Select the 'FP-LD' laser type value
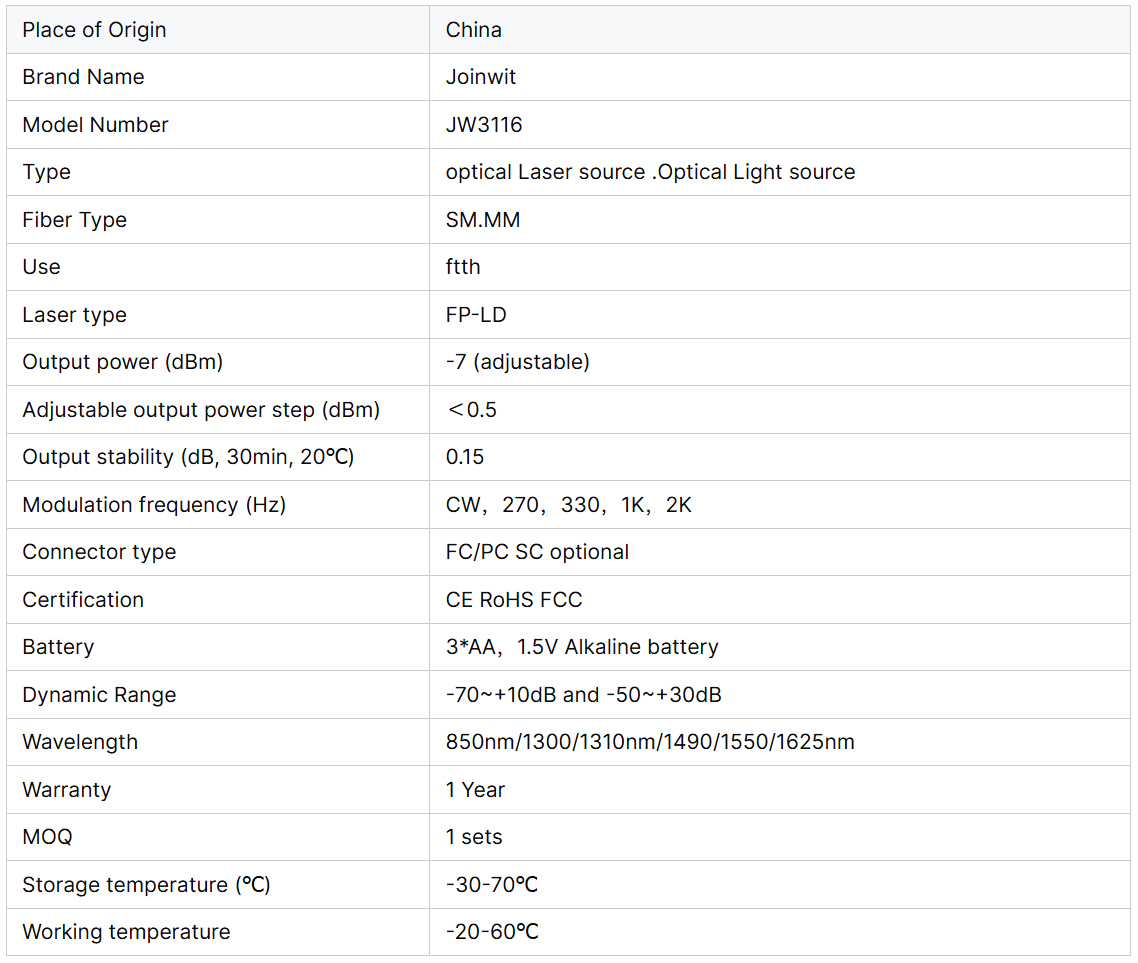This screenshot has height=963, width=1138. [476, 315]
